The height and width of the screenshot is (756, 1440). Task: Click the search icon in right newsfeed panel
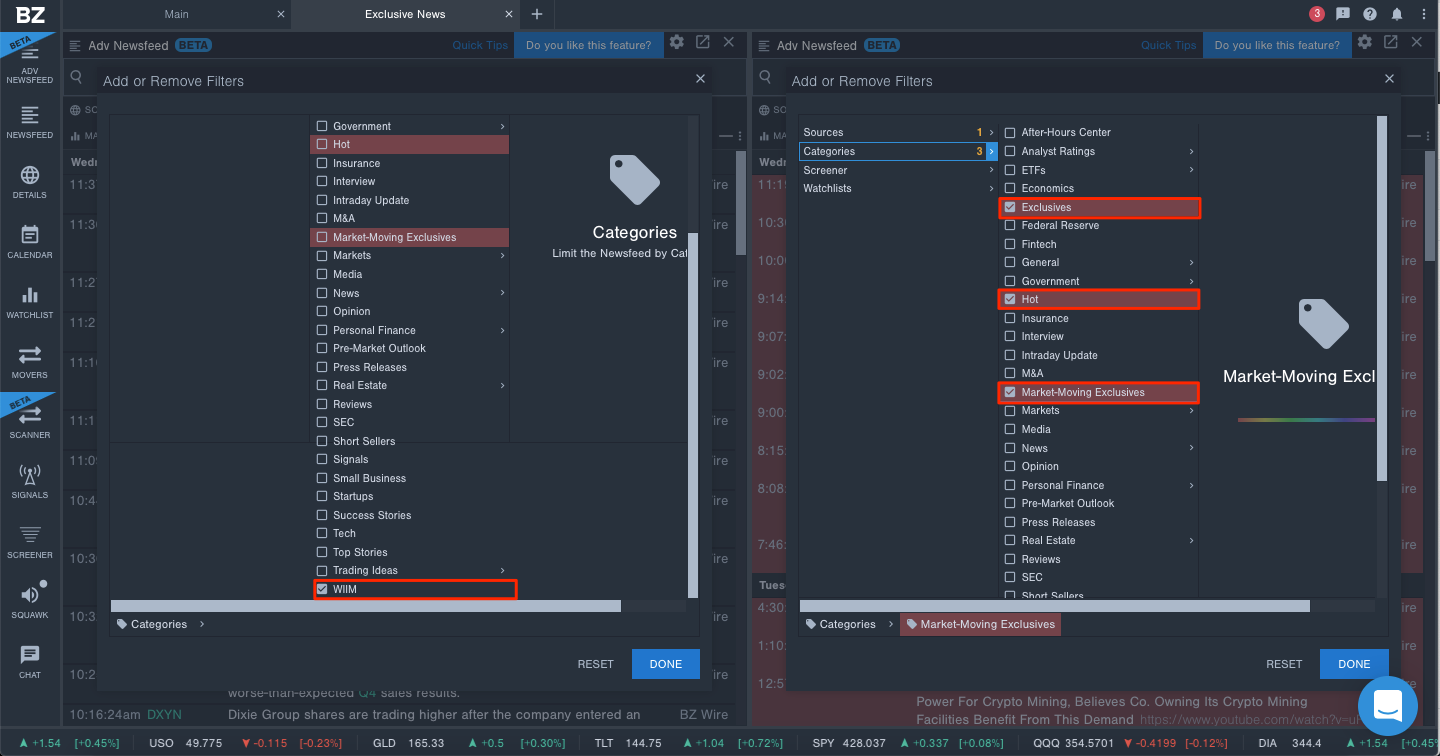764,77
